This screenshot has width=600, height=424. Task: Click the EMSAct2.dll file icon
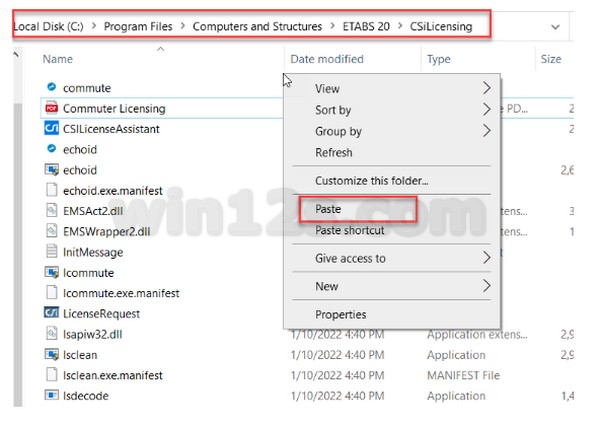coord(52,210)
